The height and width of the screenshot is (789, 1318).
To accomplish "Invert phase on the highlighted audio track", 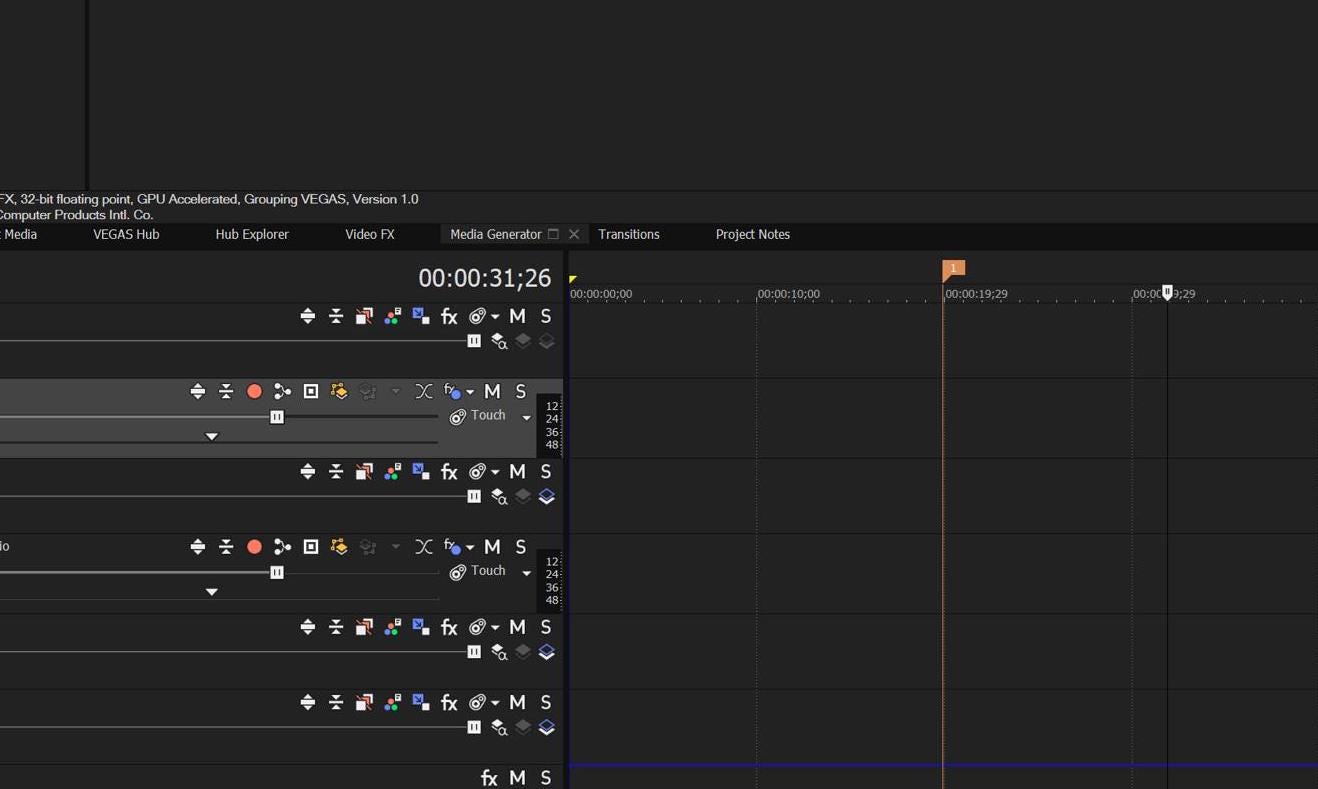I will [x=424, y=391].
